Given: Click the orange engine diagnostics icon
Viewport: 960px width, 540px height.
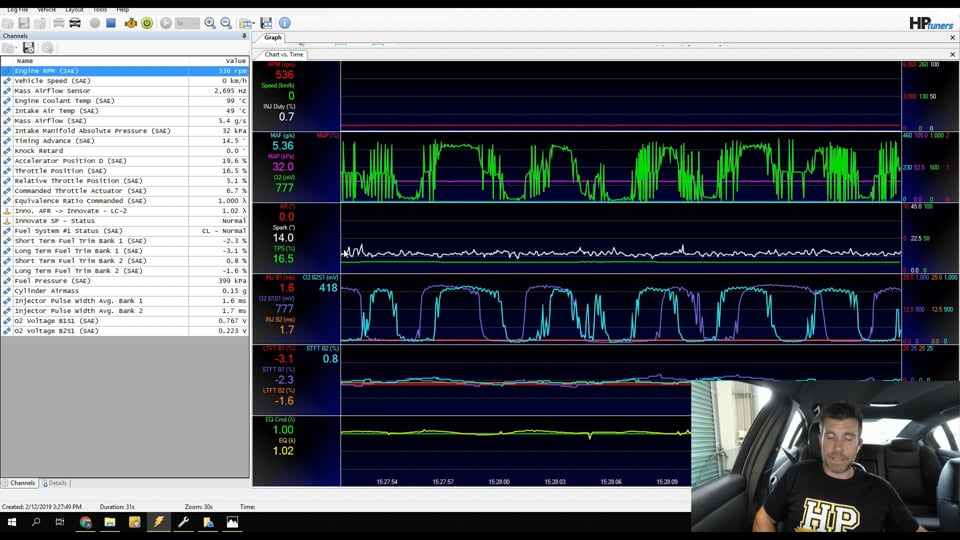Looking at the screenshot, I should coord(130,23).
